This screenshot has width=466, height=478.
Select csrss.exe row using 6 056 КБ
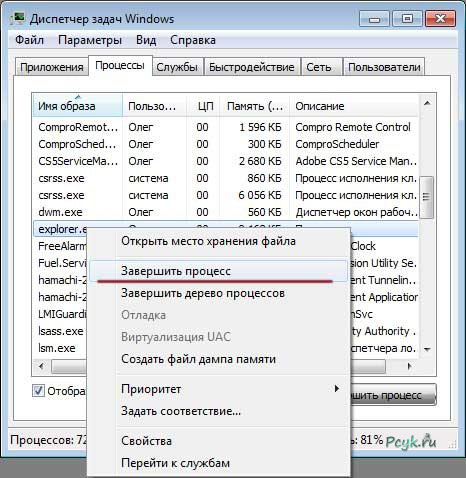[225, 195]
